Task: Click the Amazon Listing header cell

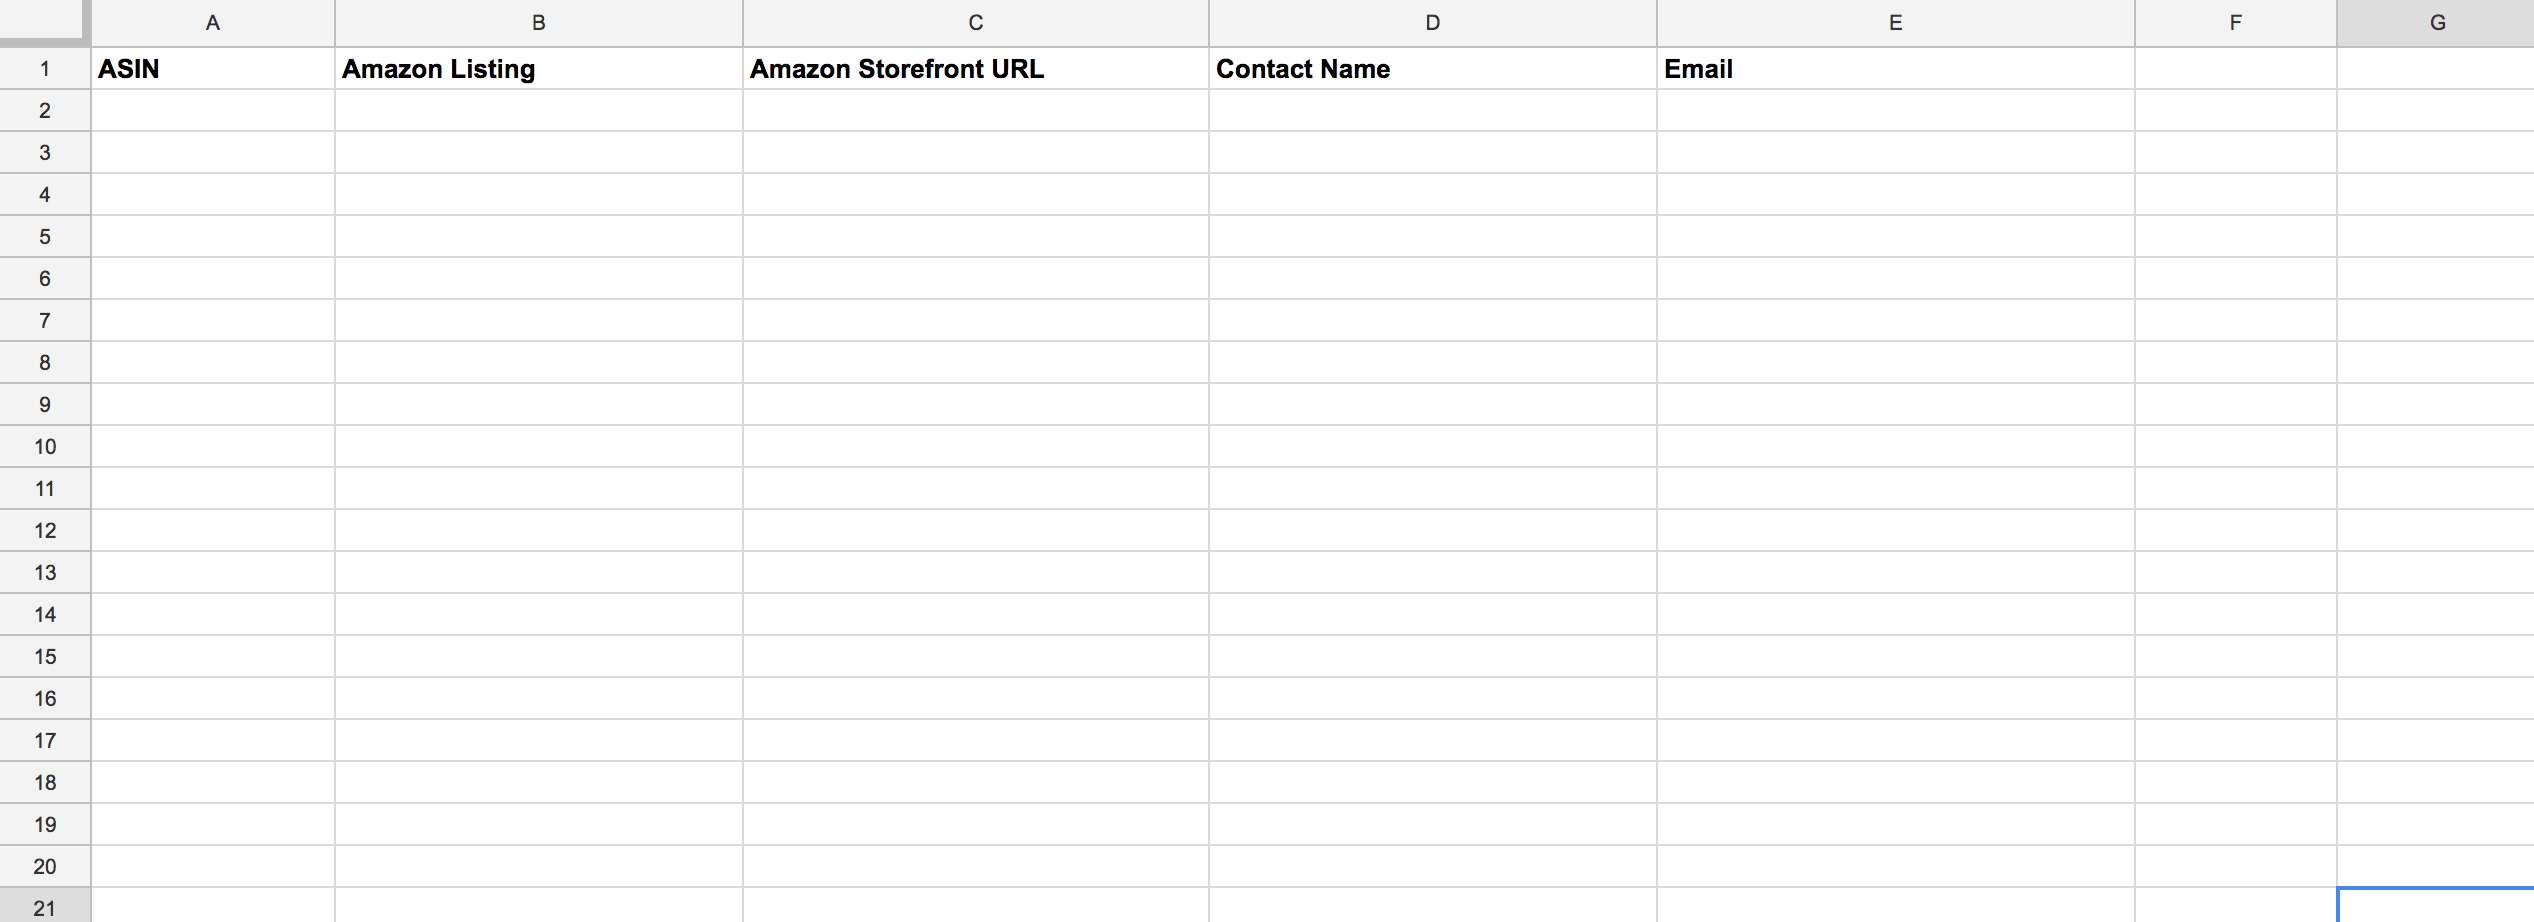Action: point(539,69)
